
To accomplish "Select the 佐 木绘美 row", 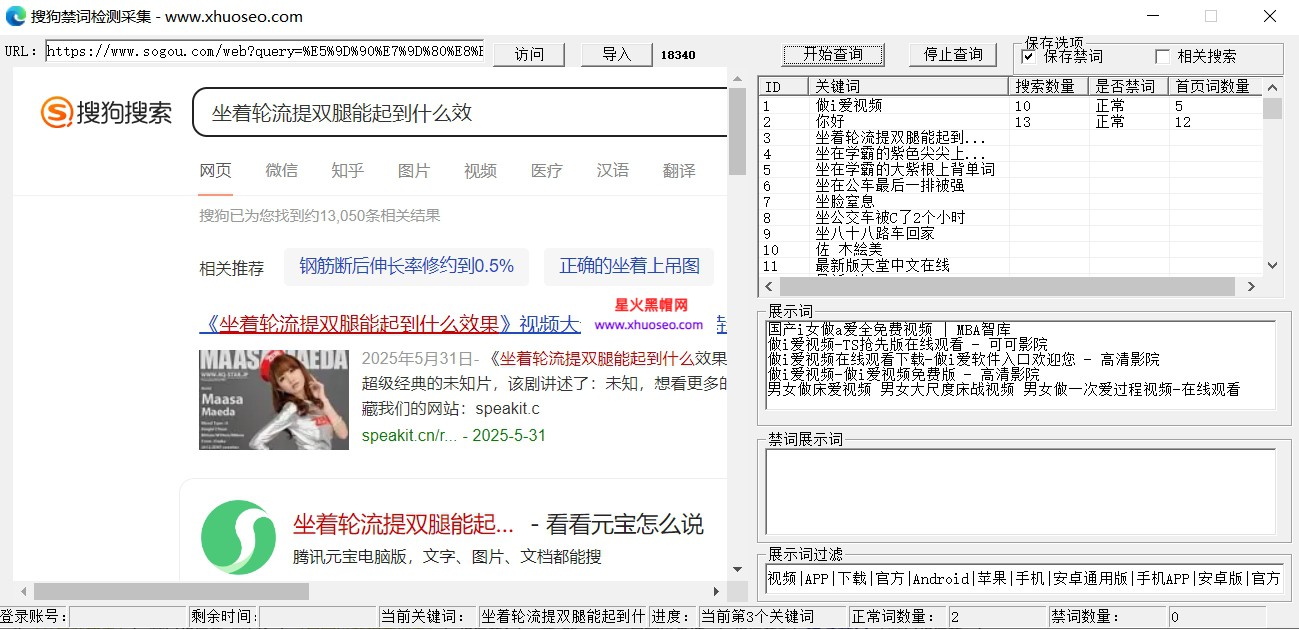I will pyautogui.click(x=1010, y=249).
